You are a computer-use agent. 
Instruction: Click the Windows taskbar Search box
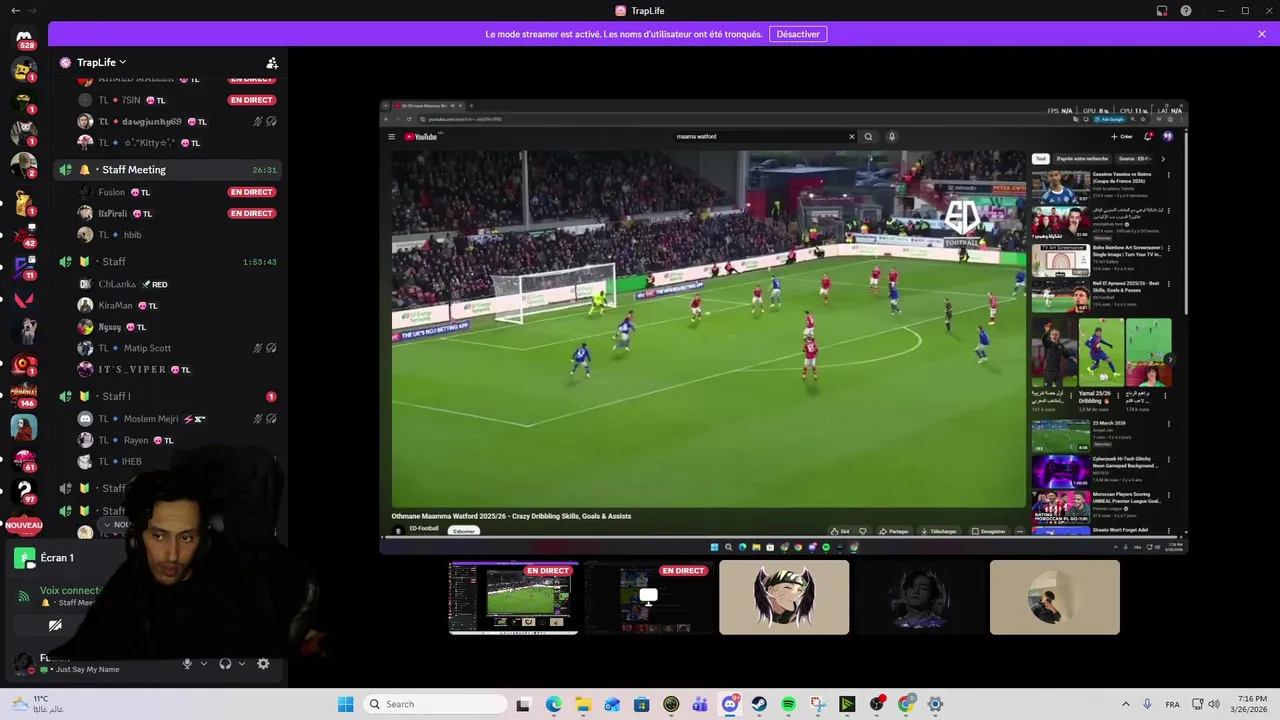[x=434, y=704]
